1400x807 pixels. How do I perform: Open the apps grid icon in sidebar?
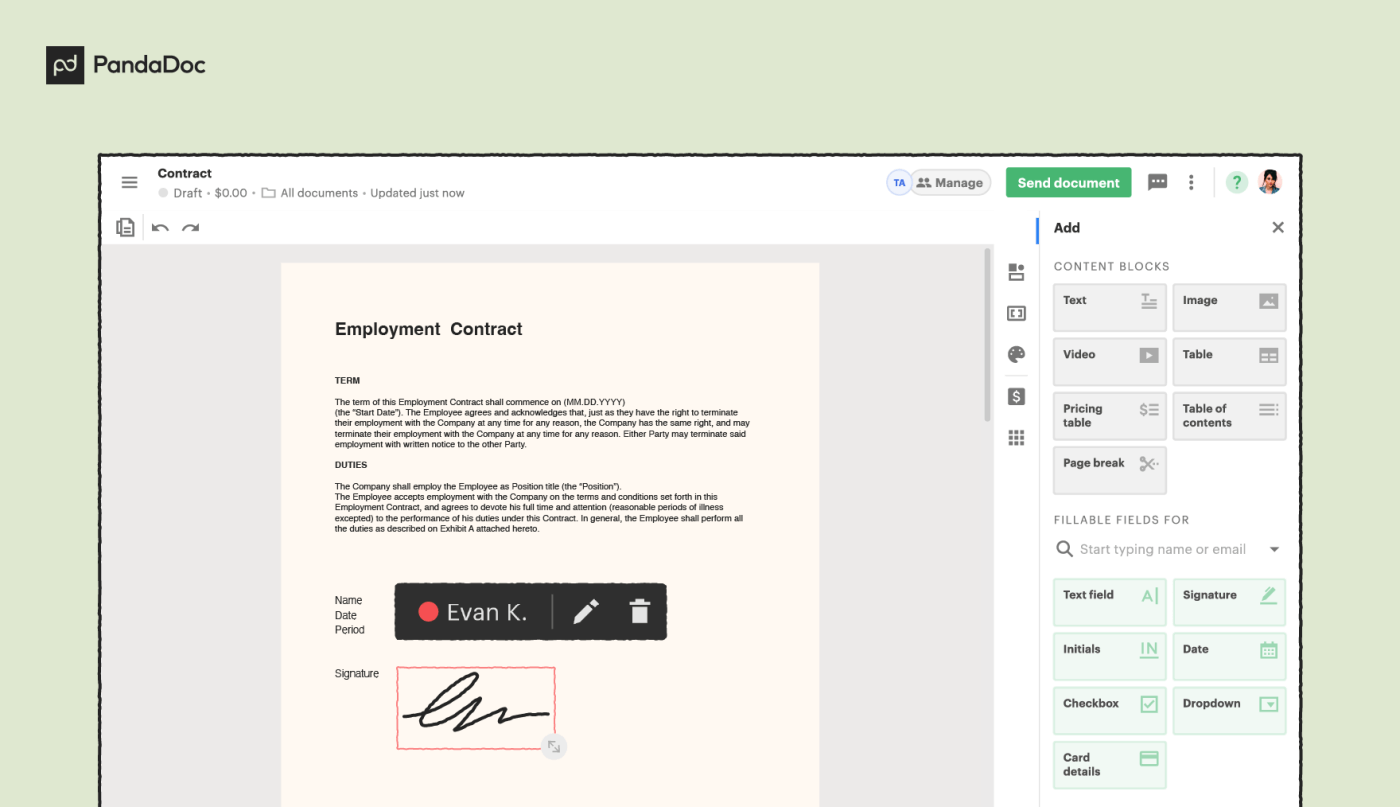1015,438
